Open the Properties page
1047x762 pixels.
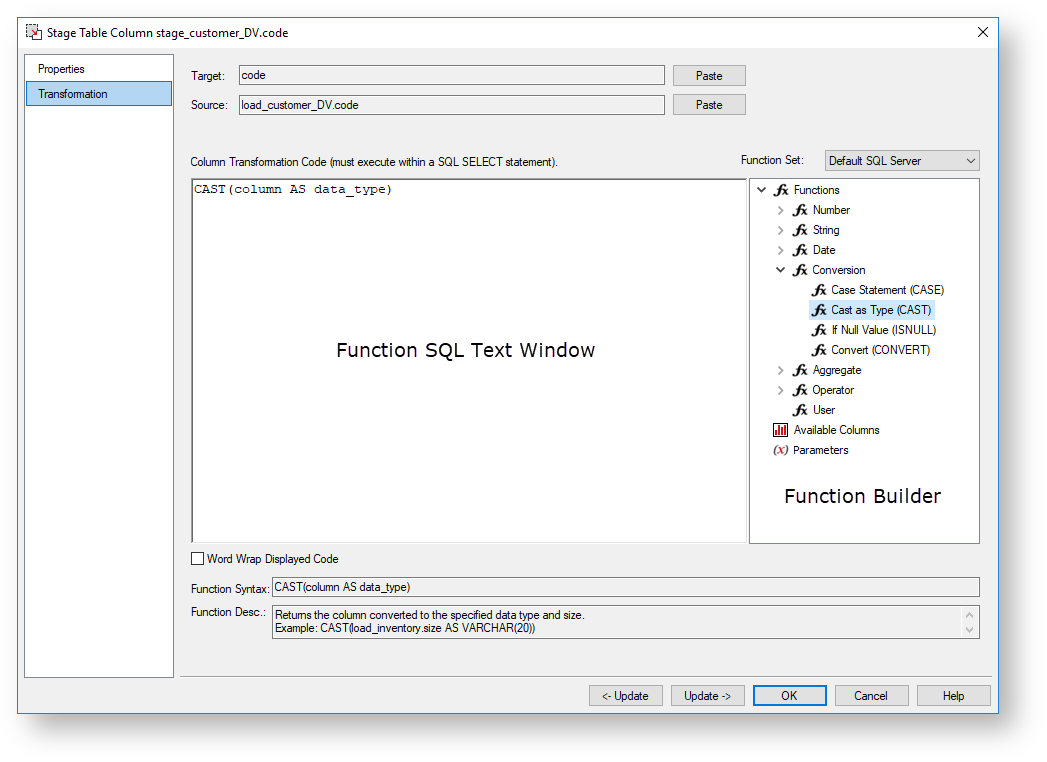pyautogui.click(x=99, y=69)
